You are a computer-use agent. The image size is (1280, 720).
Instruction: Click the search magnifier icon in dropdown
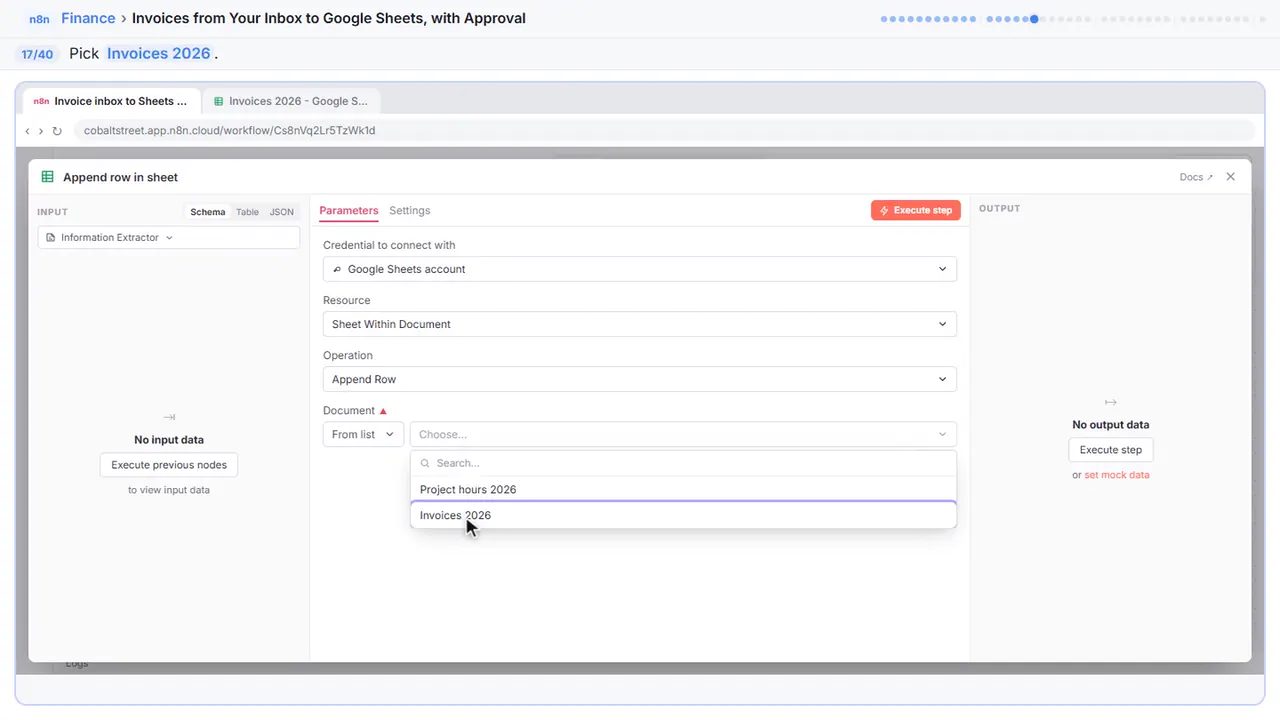click(x=425, y=463)
